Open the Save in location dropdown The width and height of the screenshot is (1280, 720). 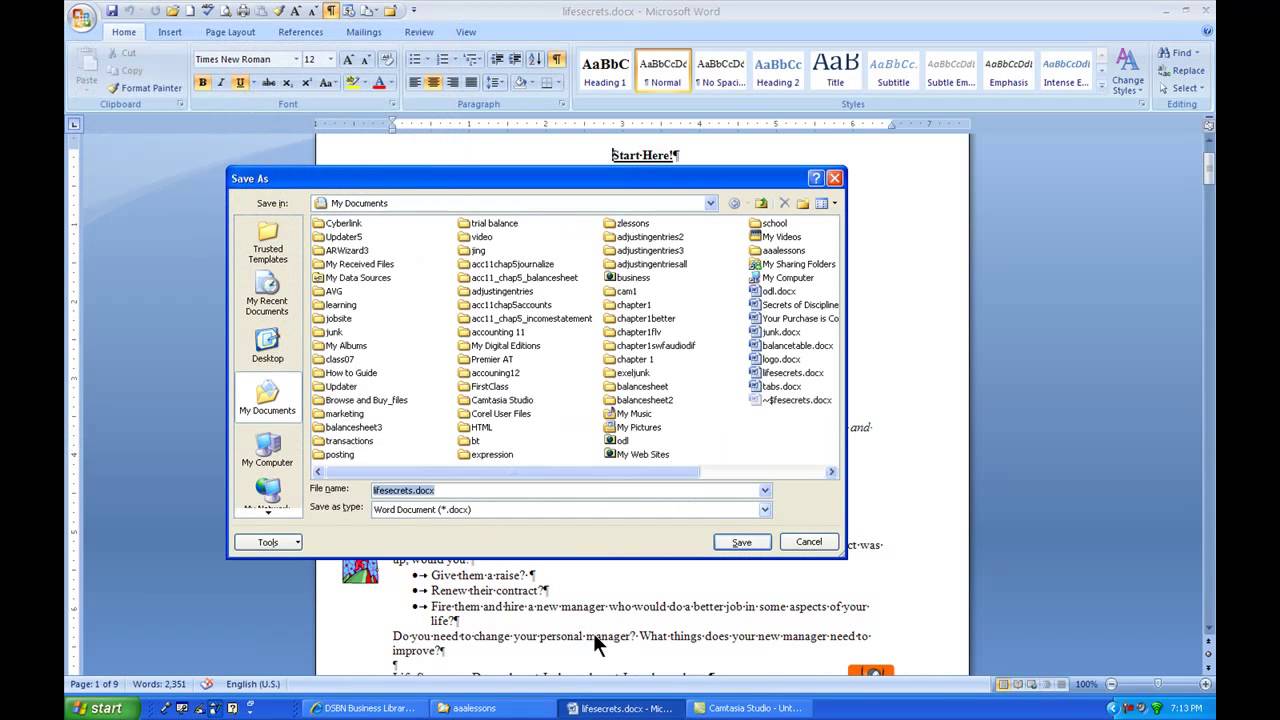(711, 203)
